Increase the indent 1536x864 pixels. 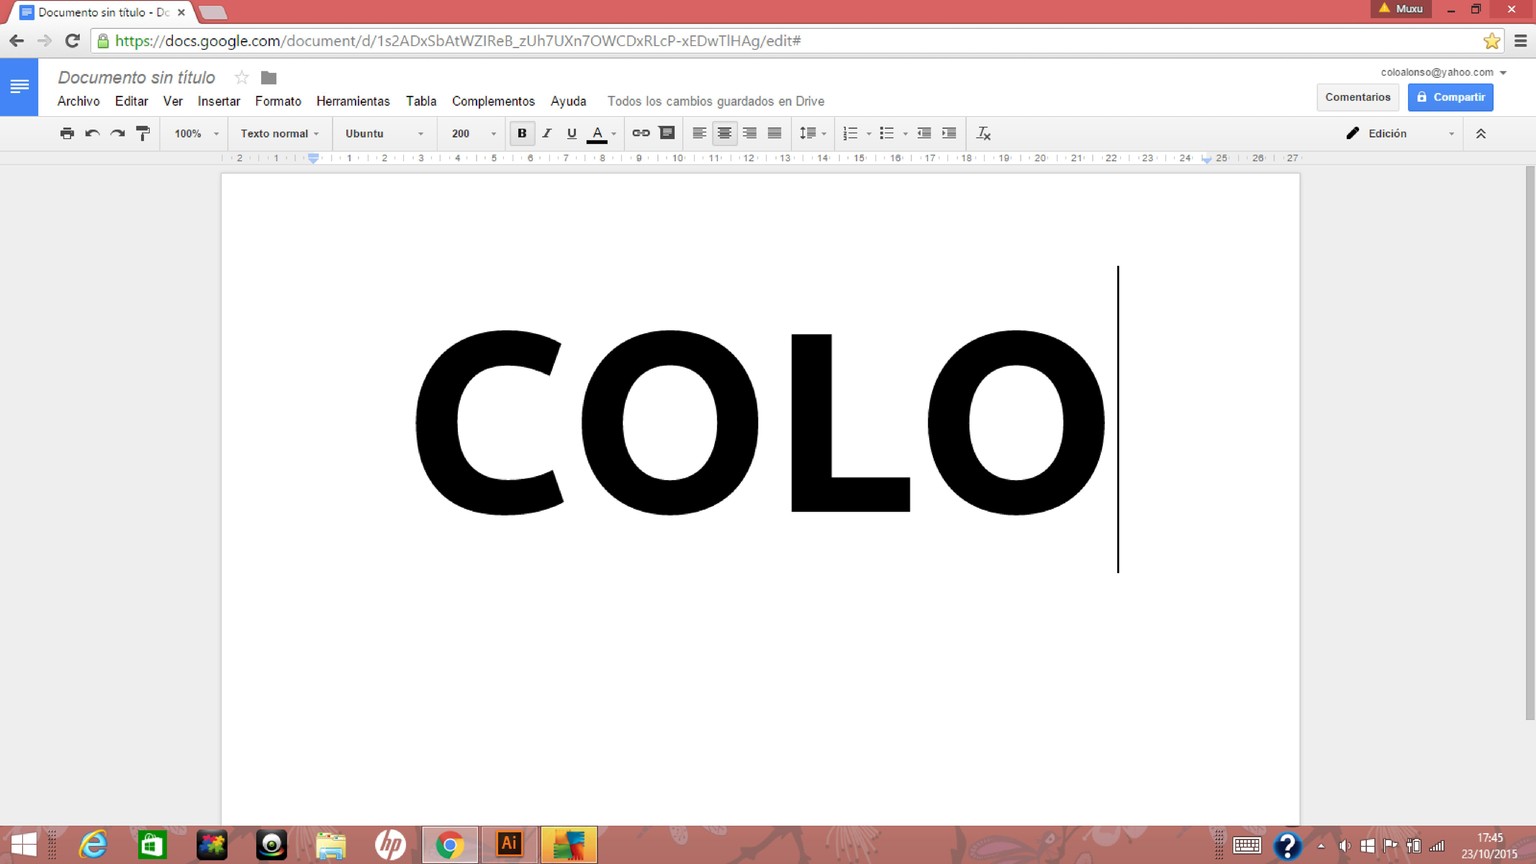[949, 133]
